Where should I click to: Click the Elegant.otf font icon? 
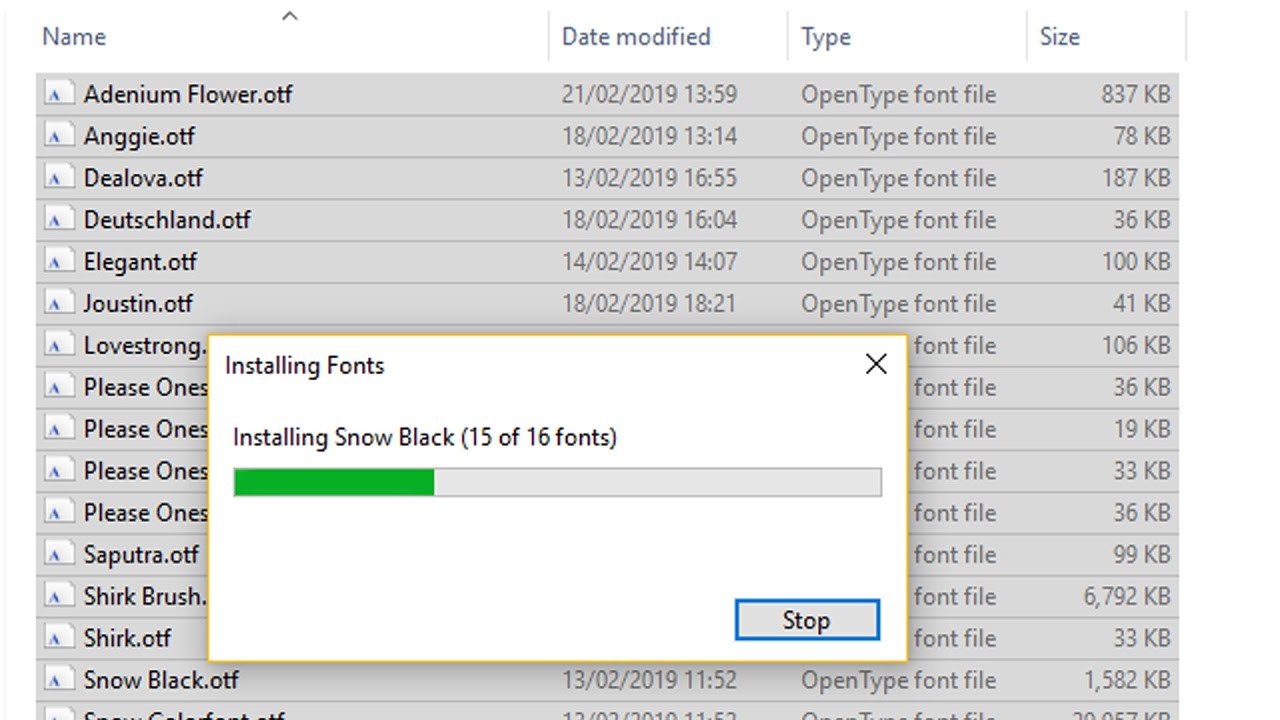[59, 263]
